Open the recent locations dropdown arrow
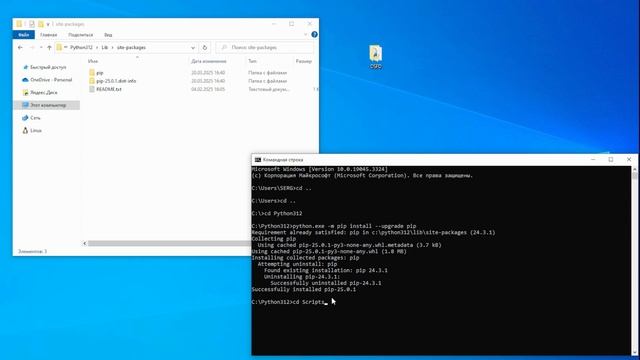The image size is (640, 360). [x=41, y=48]
